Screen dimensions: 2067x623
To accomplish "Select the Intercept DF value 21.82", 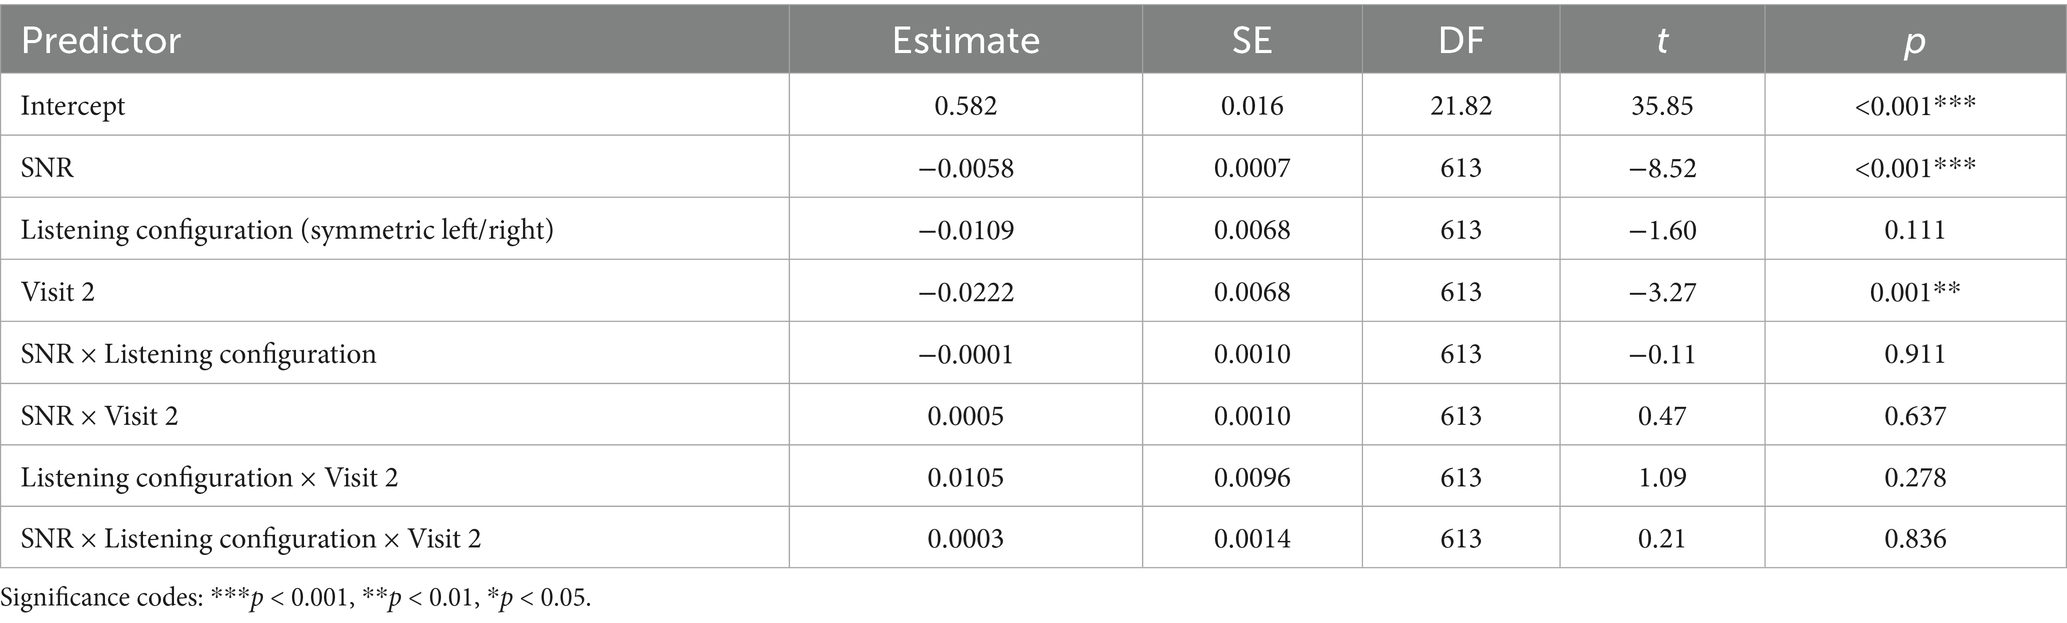I will point(1460,106).
